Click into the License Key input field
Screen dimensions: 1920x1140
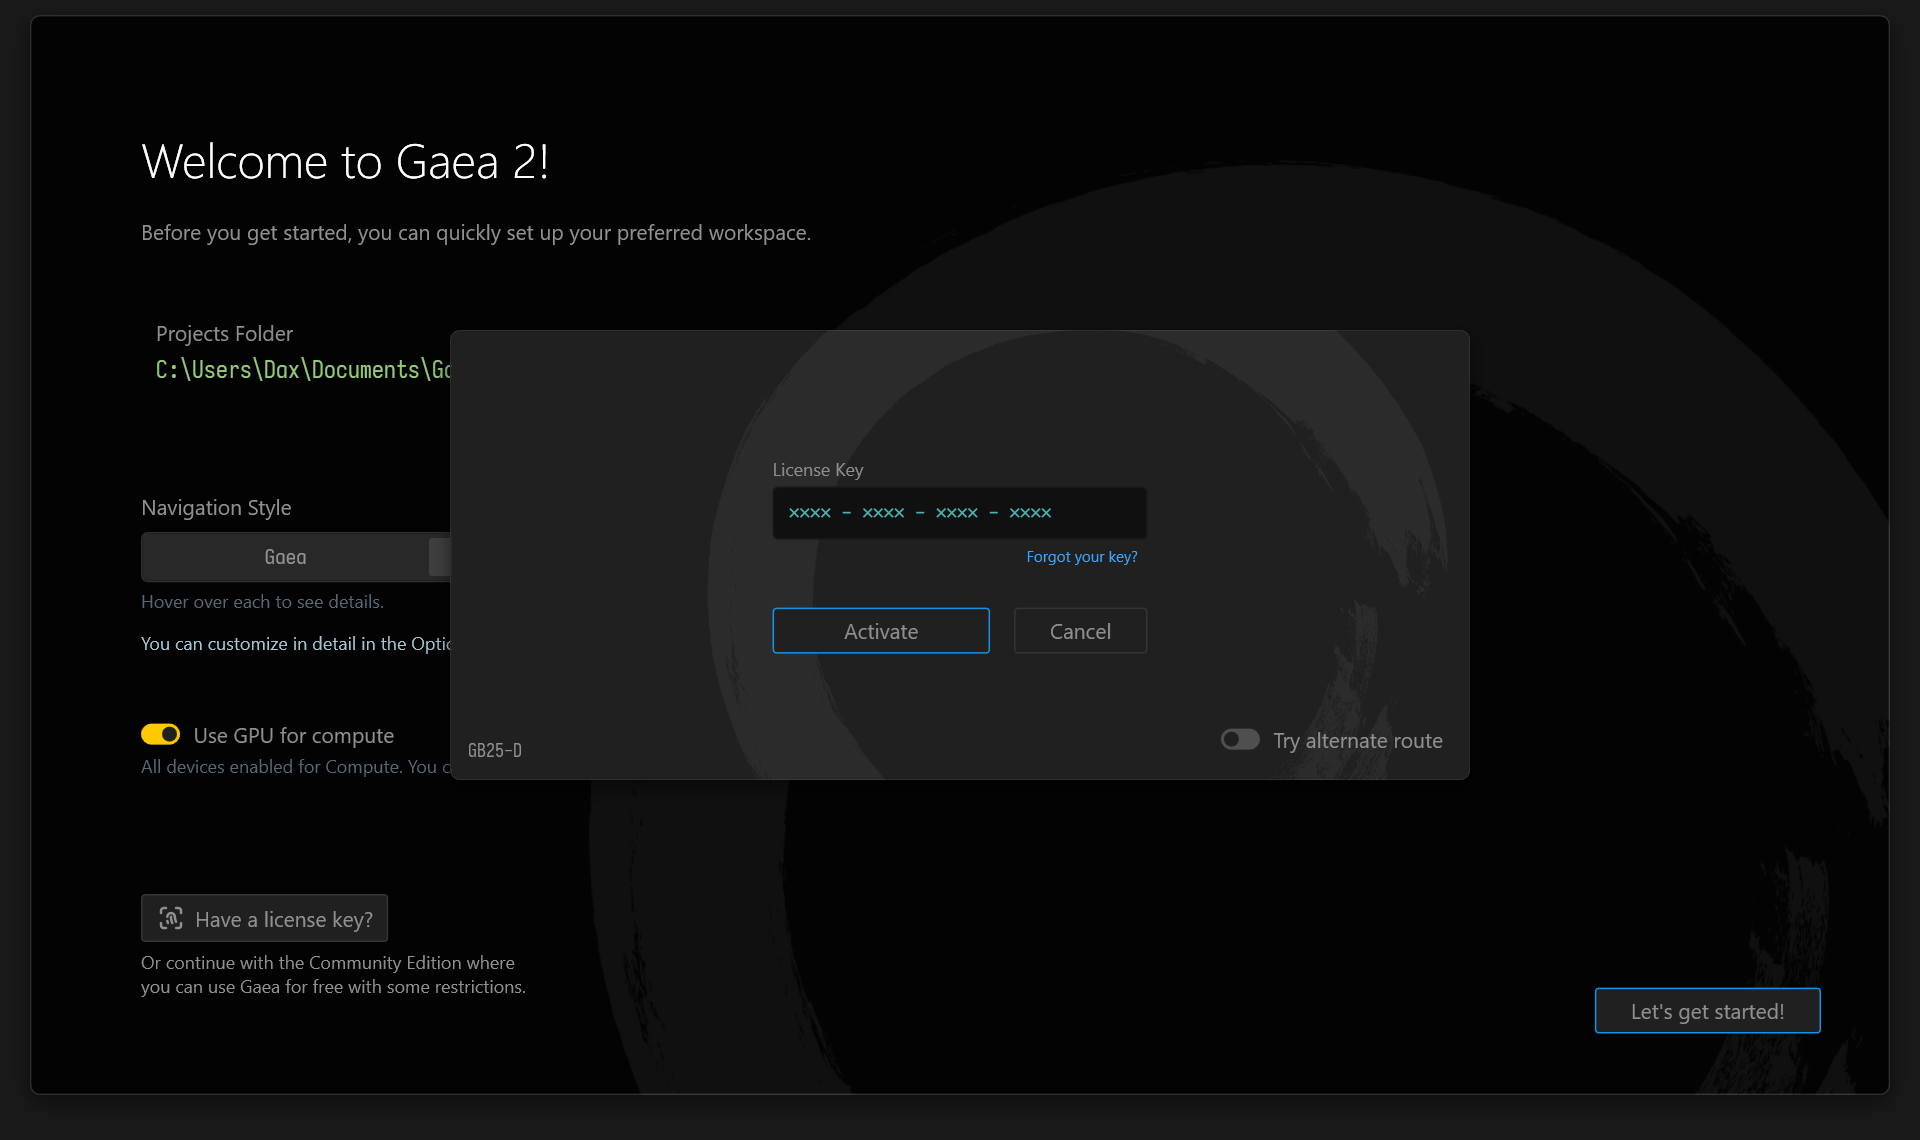coord(958,513)
